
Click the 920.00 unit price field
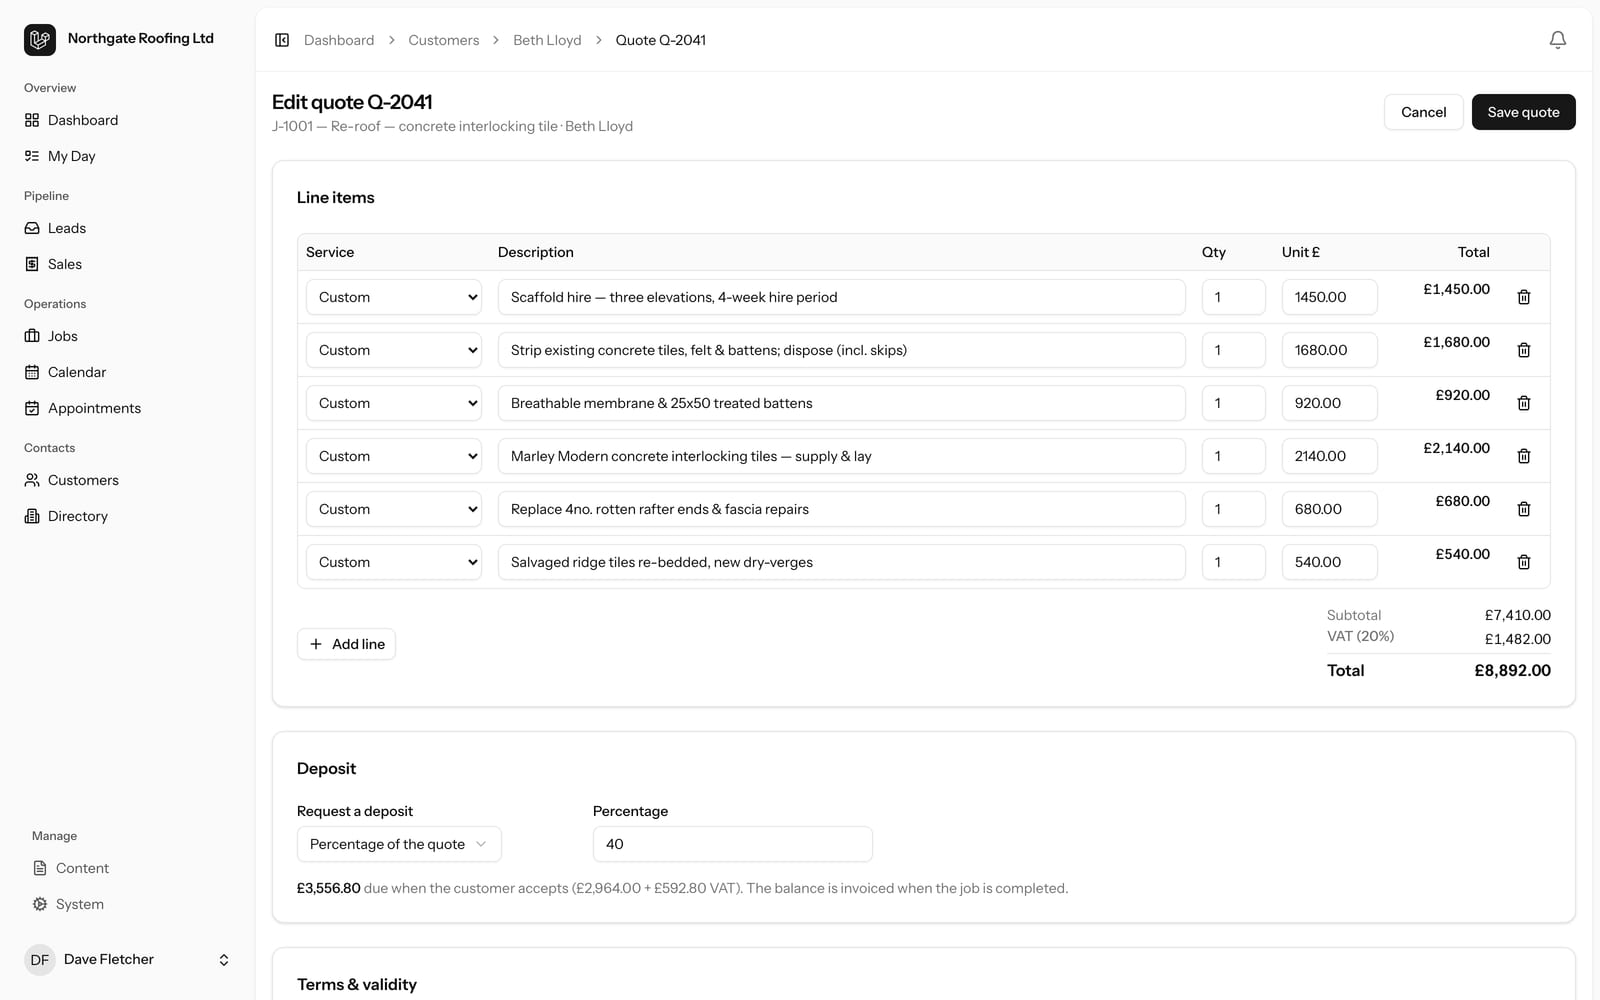pos(1330,403)
